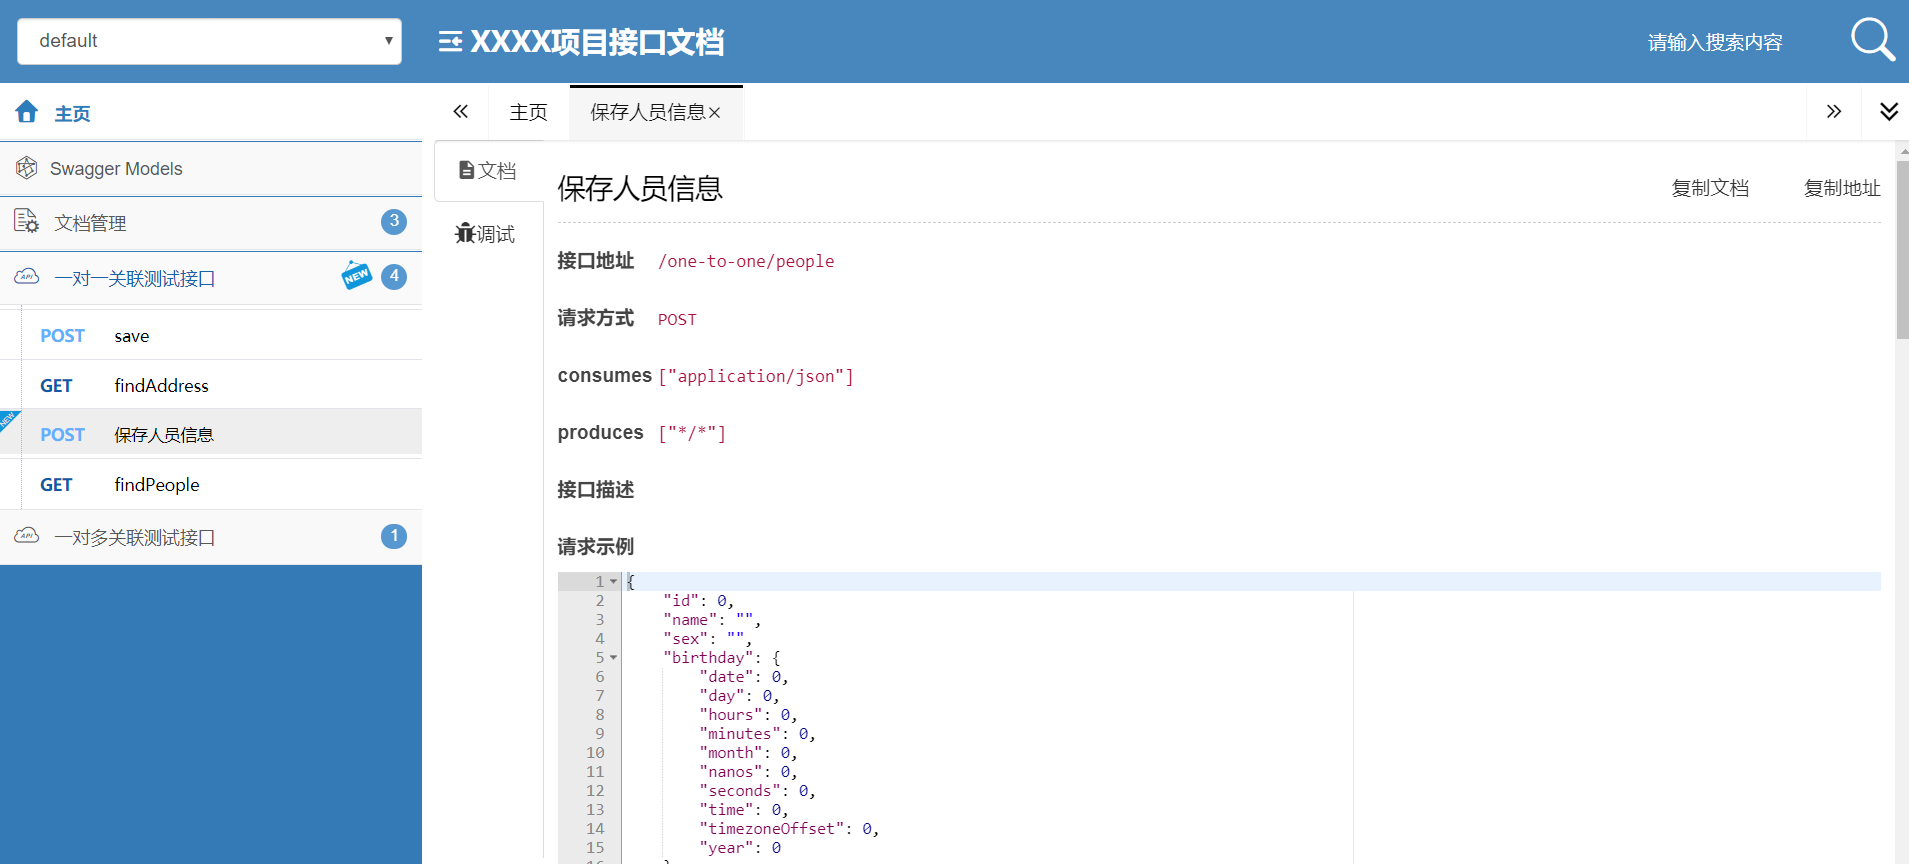Open the tab options down-chevron menu
The height and width of the screenshot is (864, 1909).
coord(1889,111)
